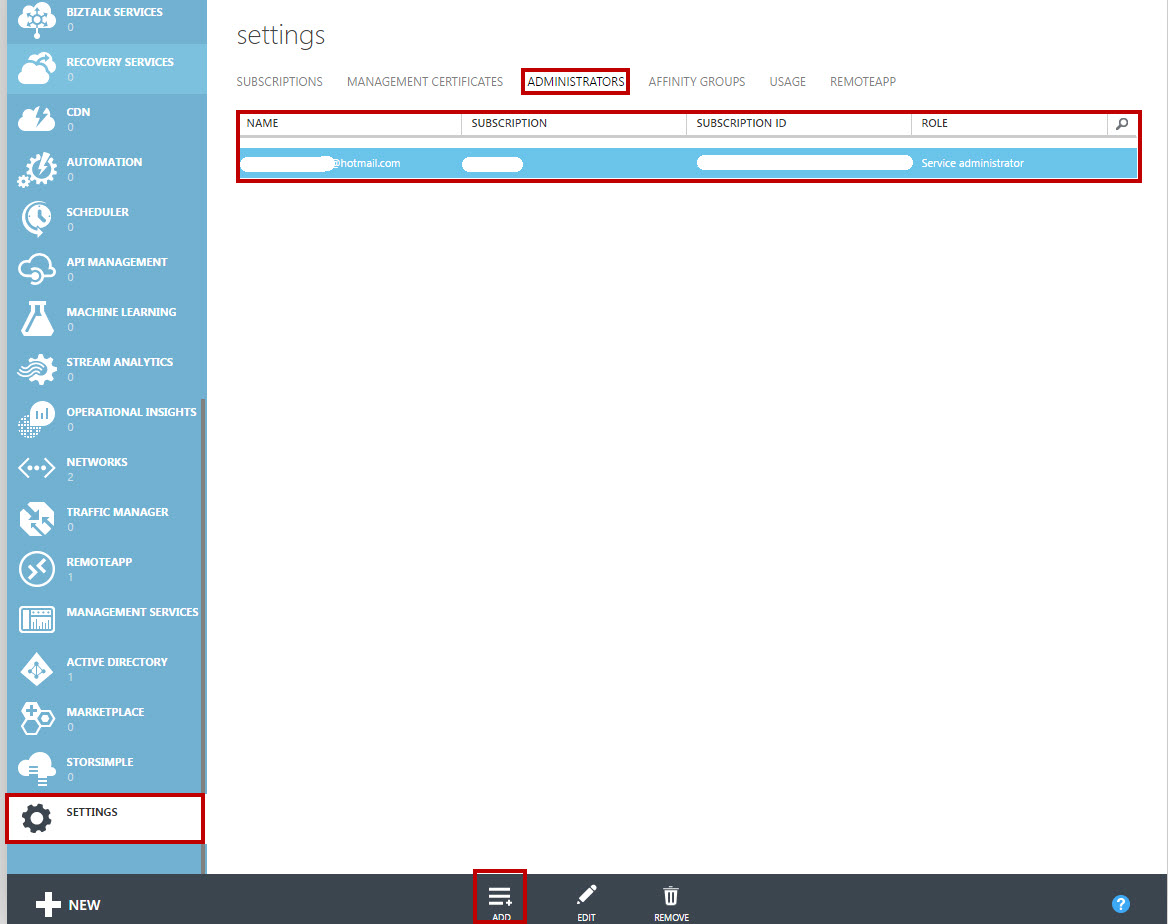Open the Management Services dashboard icon
This screenshot has height=924, width=1168.
pos(36,619)
